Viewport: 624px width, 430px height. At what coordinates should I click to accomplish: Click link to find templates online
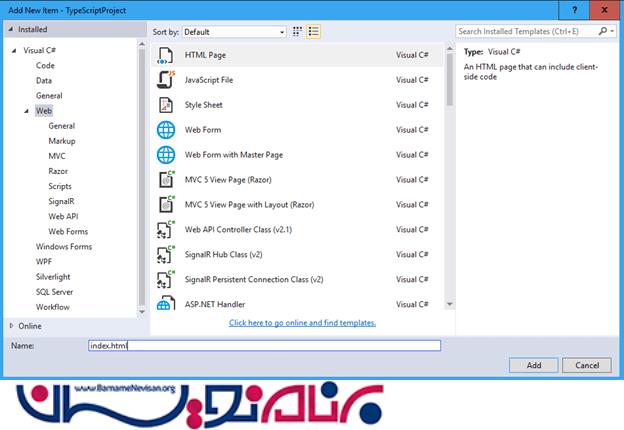(302, 323)
